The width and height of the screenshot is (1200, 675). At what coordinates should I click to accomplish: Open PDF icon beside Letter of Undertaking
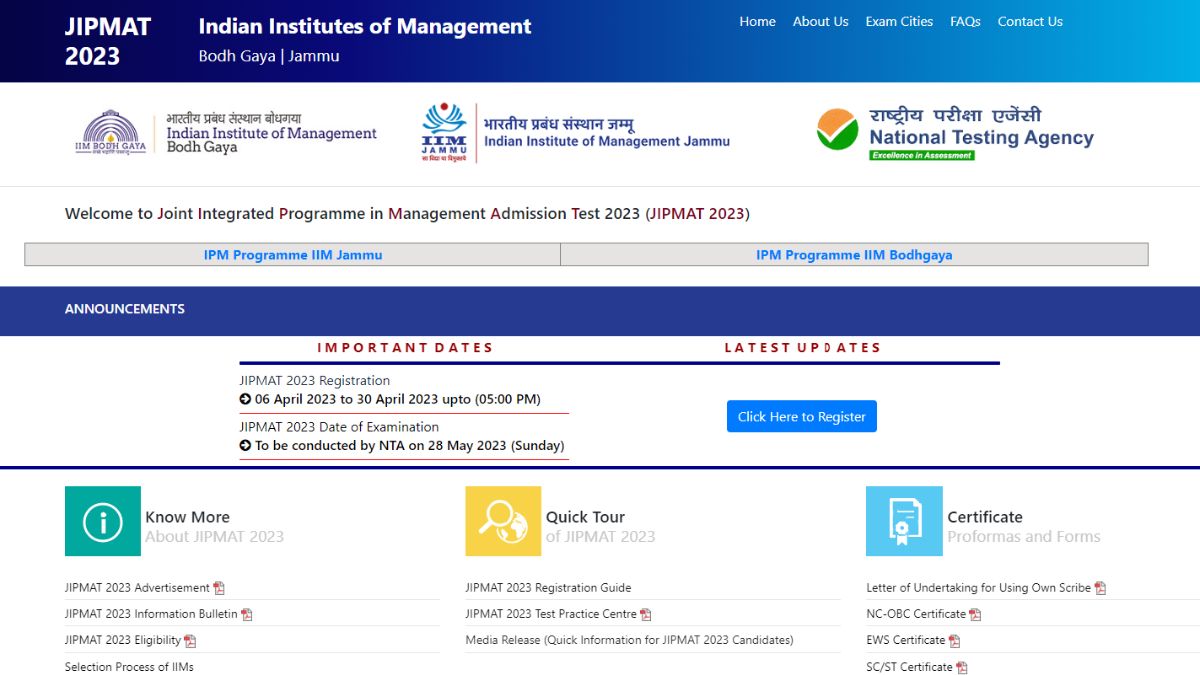[1100, 588]
